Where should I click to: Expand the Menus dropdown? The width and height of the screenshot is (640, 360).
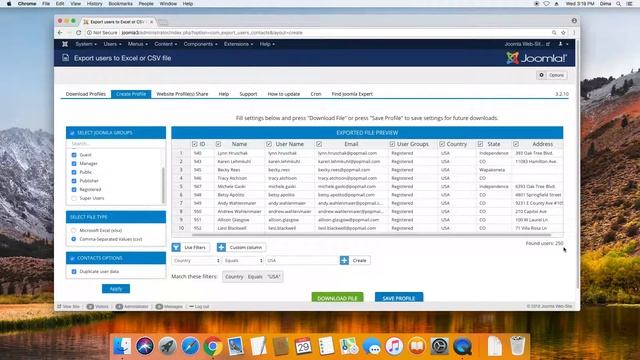(138, 44)
